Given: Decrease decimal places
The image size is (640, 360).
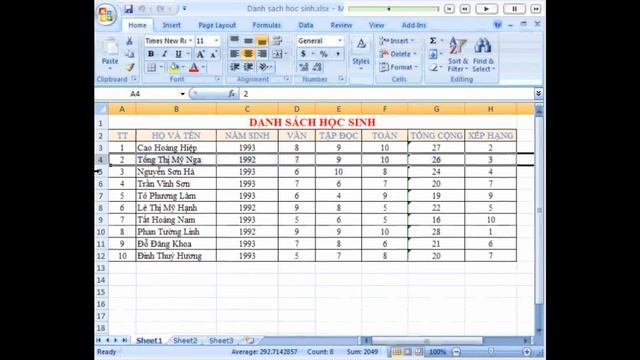Looking at the screenshot, I should [x=317, y=67].
